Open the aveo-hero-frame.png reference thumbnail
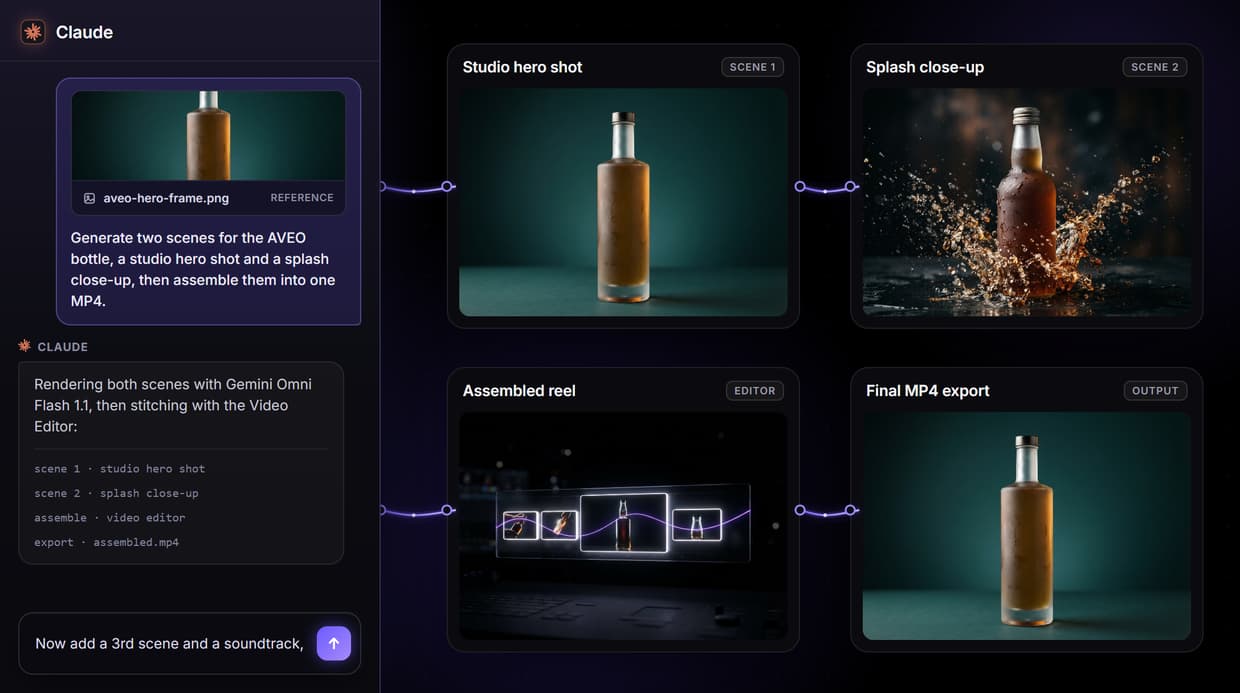1240x693 pixels. point(208,136)
